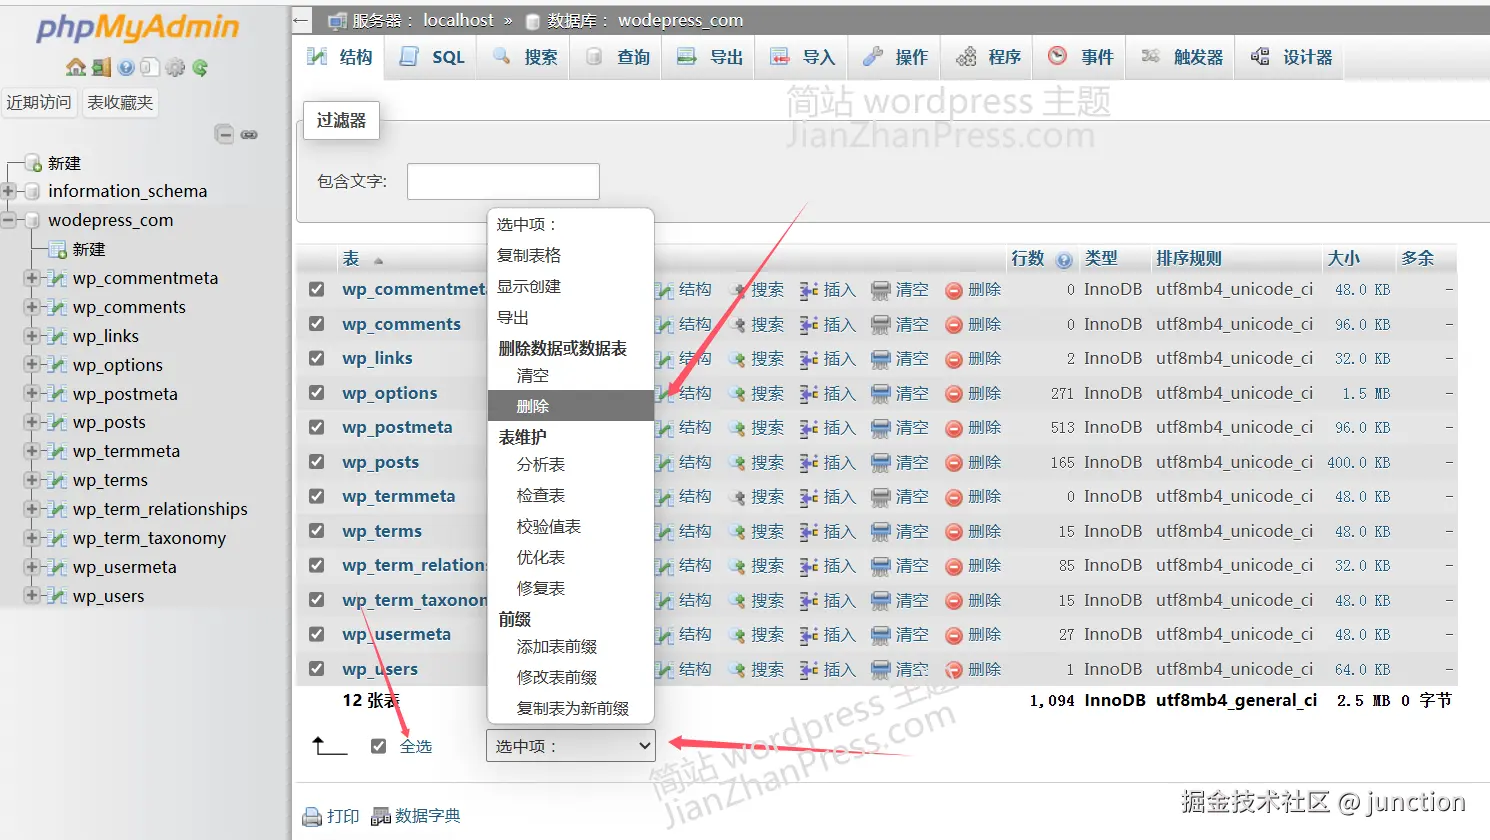The width and height of the screenshot is (1490, 840).
Task: Select 删除 in the dropdown menu
Action: tap(571, 406)
